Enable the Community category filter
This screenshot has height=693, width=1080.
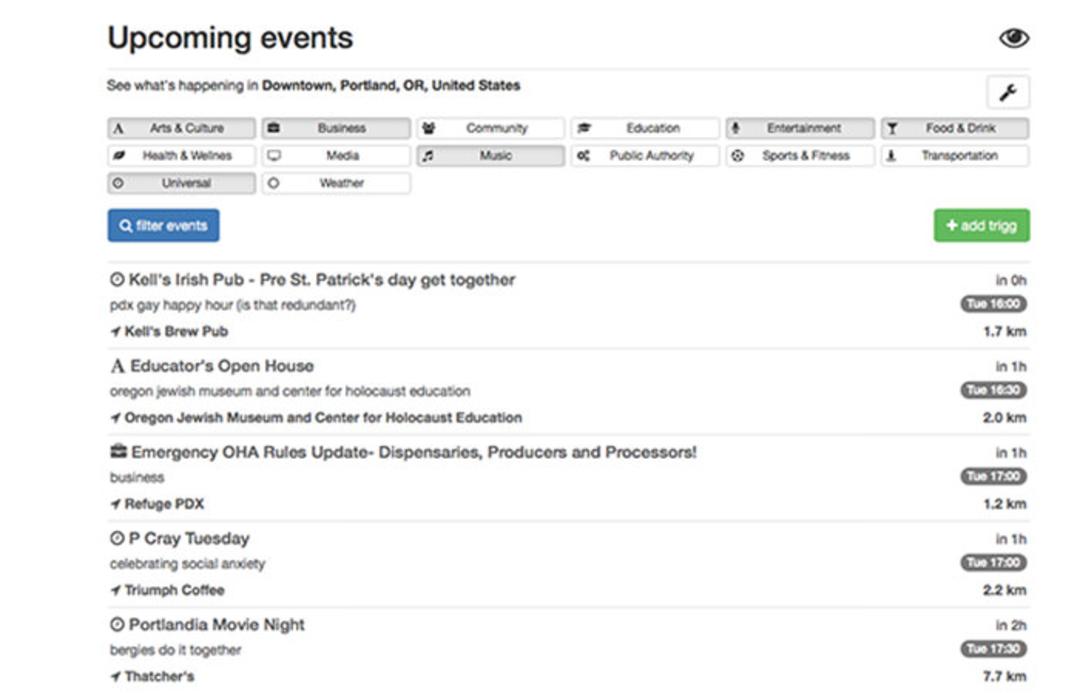[490, 128]
